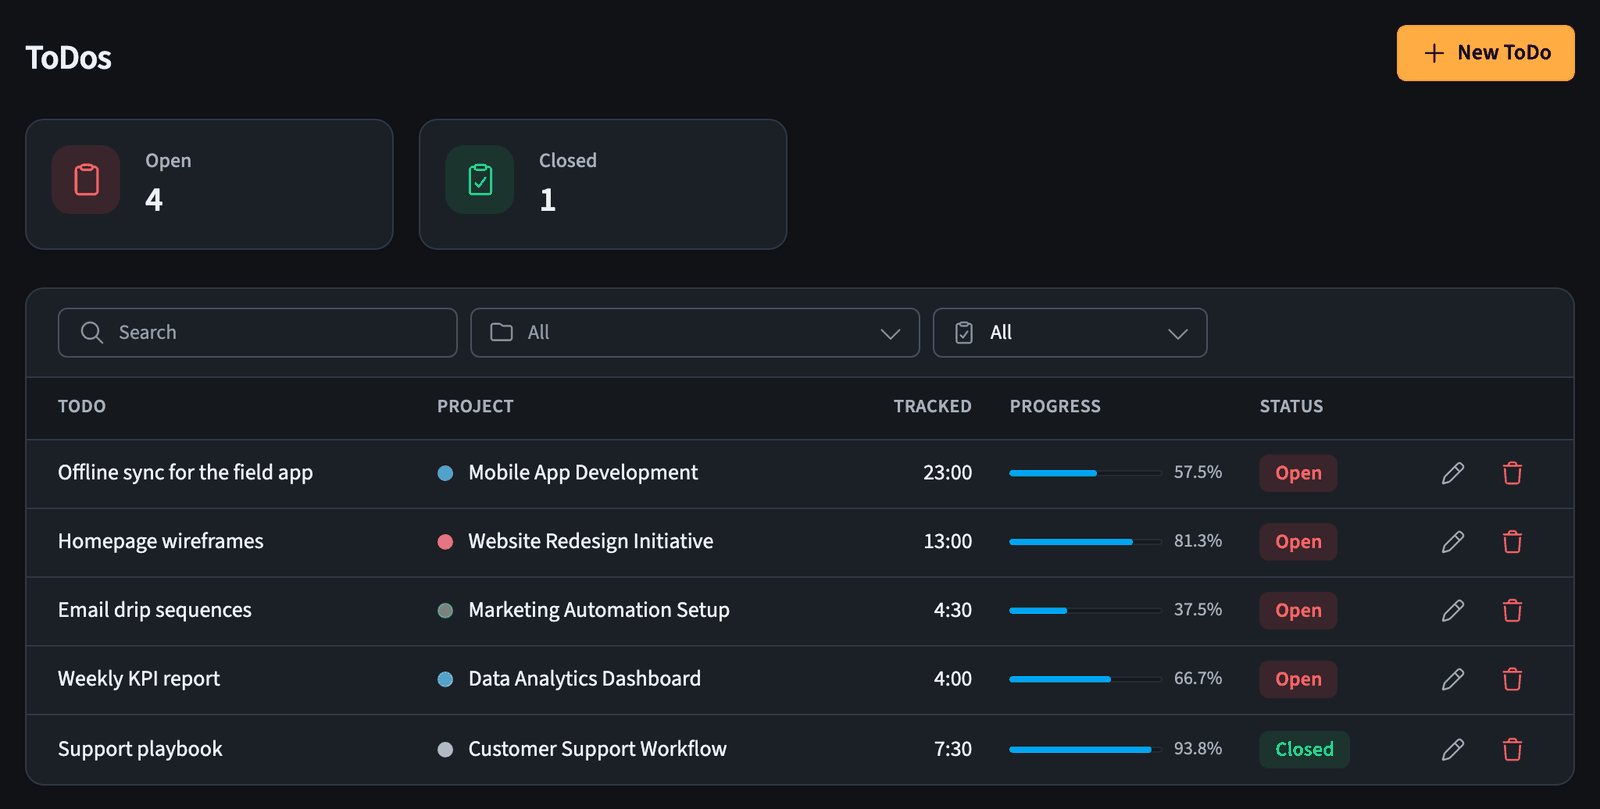Toggle Open status of Weekly KPI report

point(1298,680)
